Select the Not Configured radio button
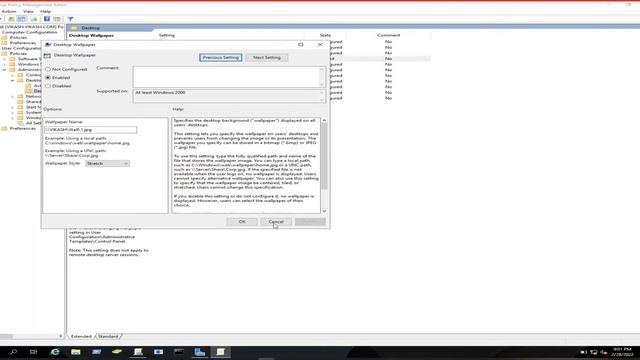Image resolution: width=640 pixels, height=360 pixels. pyautogui.click(x=48, y=69)
